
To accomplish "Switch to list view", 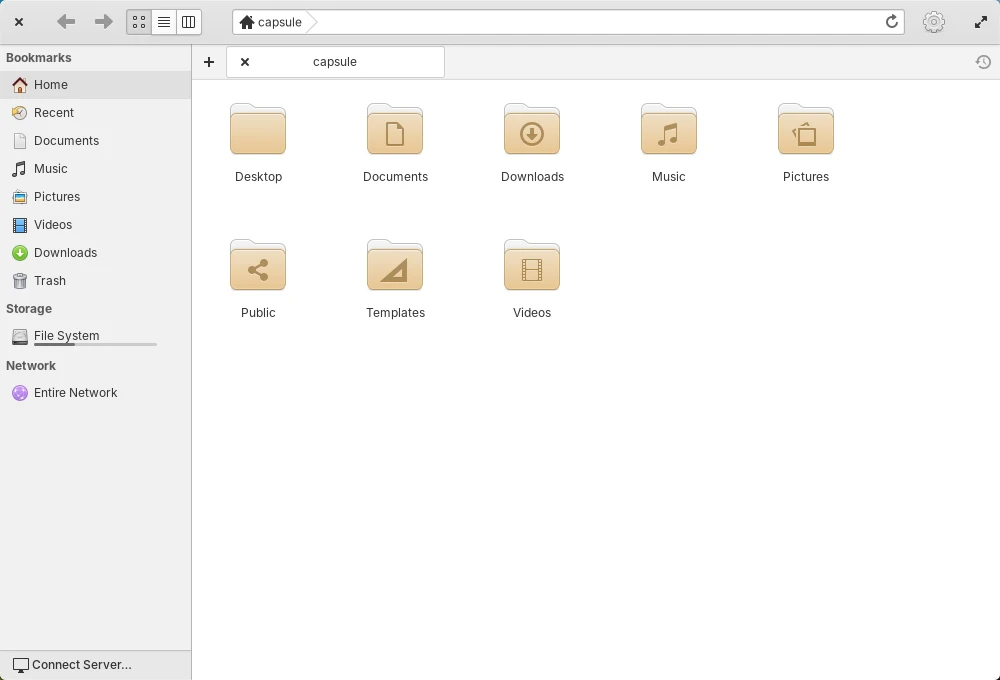I will coord(164,22).
